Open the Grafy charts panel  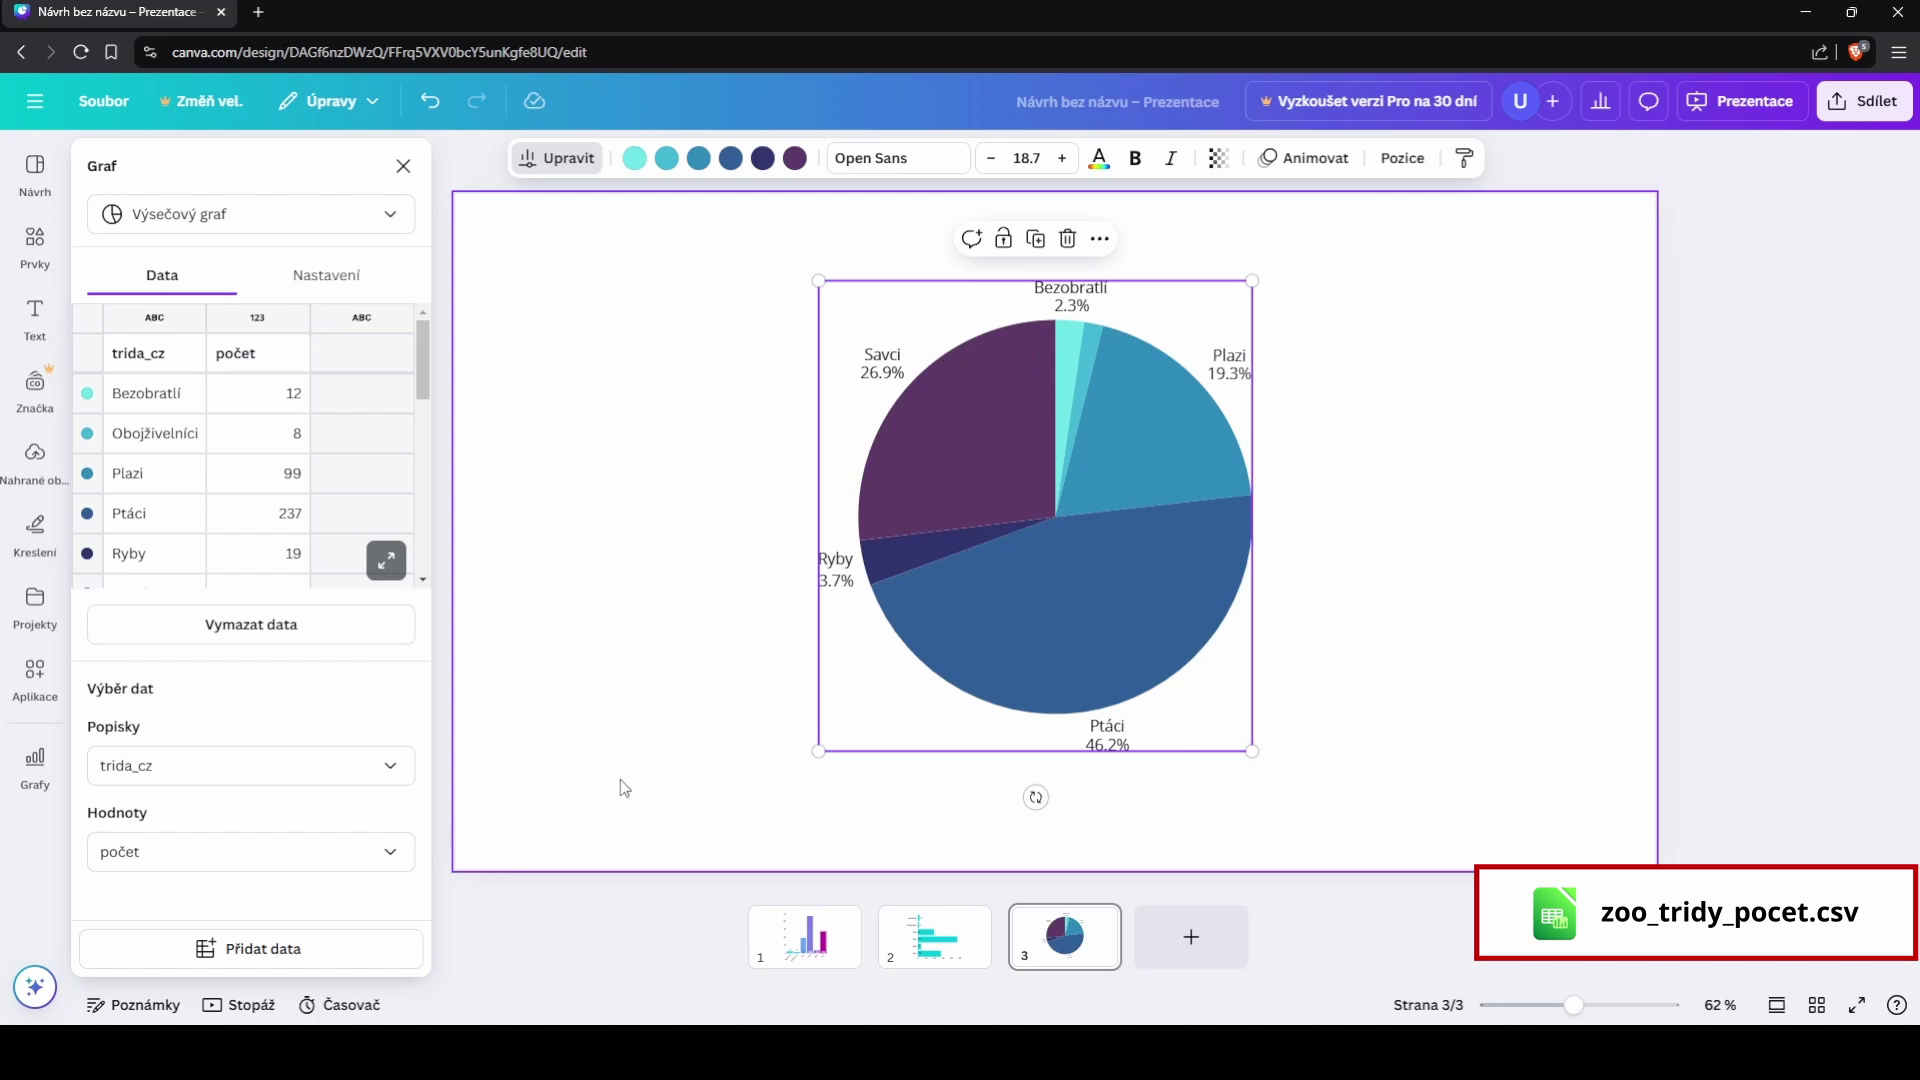(x=35, y=768)
